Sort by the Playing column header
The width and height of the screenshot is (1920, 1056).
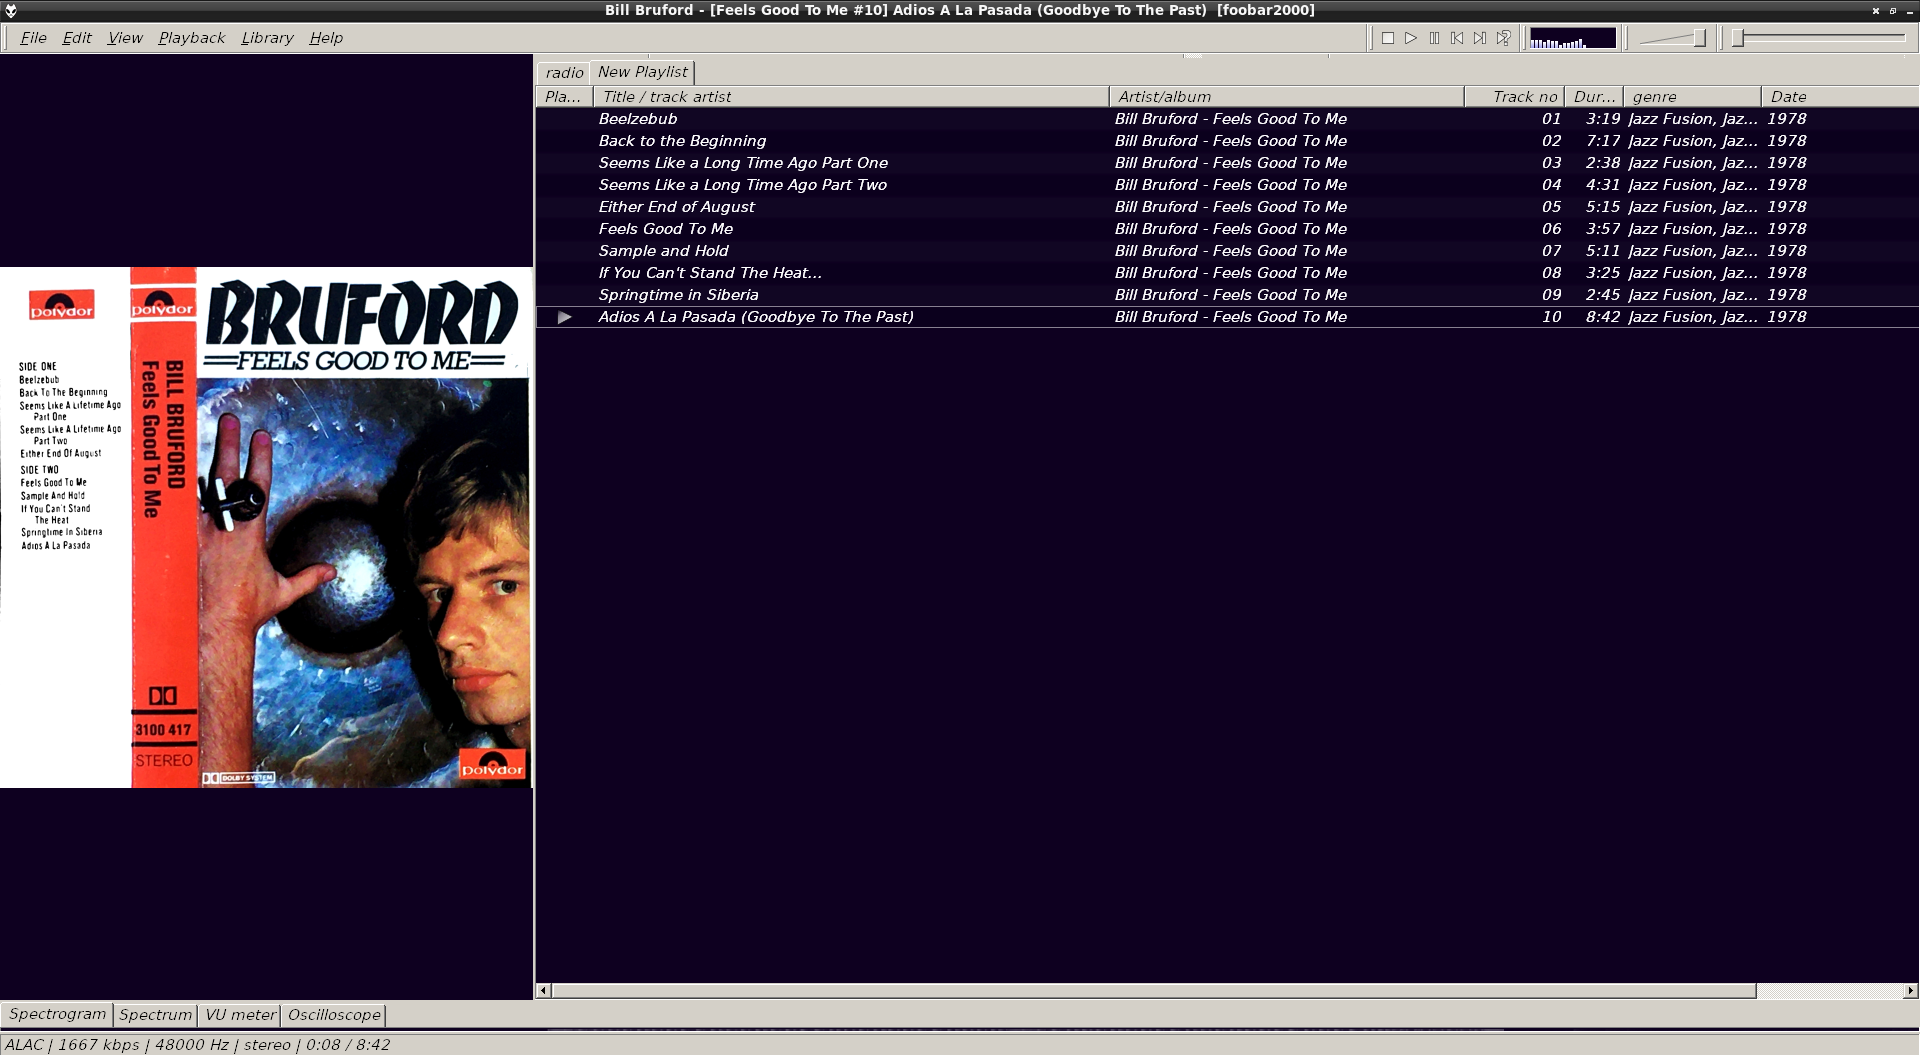click(564, 97)
